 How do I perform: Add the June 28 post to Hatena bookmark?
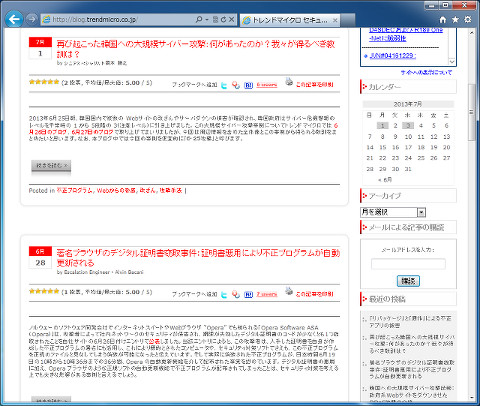coord(248,295)
